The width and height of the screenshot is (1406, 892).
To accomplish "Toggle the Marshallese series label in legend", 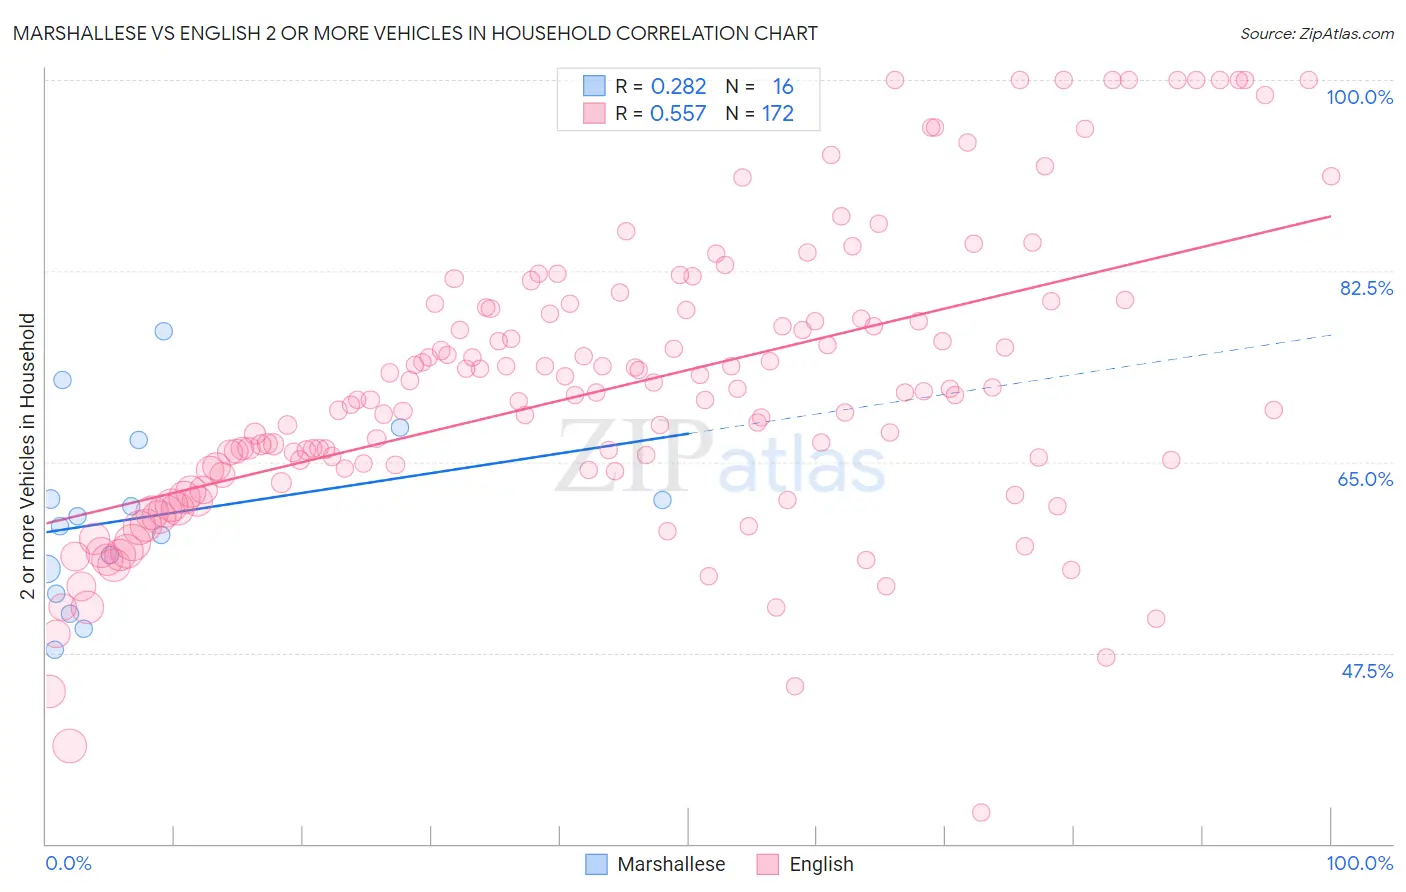I will pos(671,864).
